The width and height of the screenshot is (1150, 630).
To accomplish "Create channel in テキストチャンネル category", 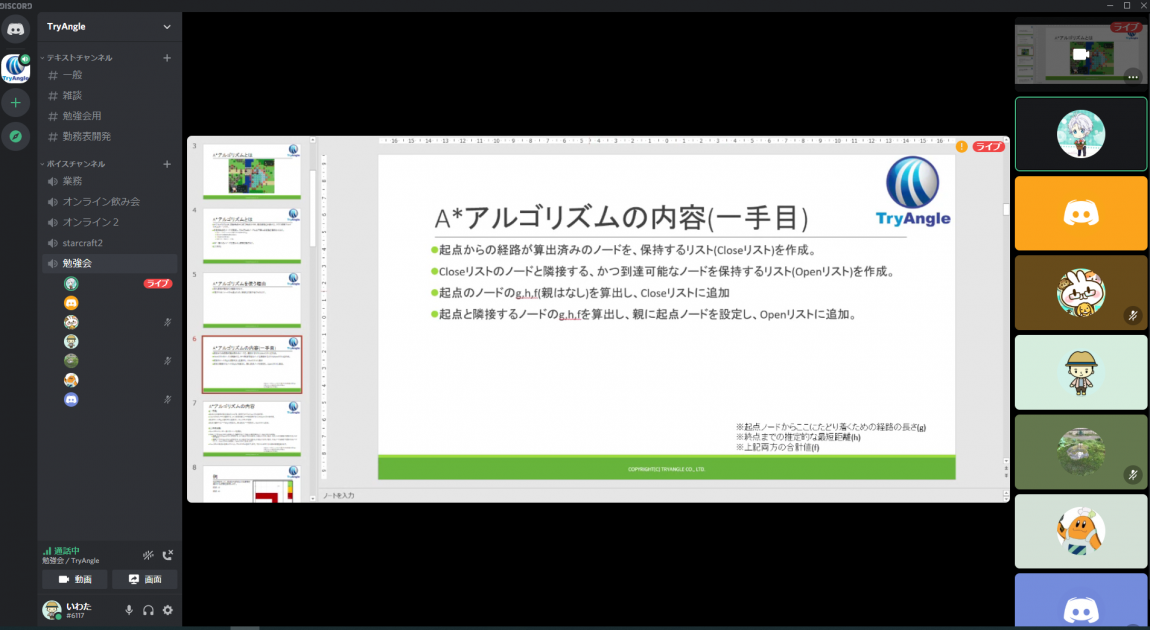I will pyautogui.click(x=167, y=58).
